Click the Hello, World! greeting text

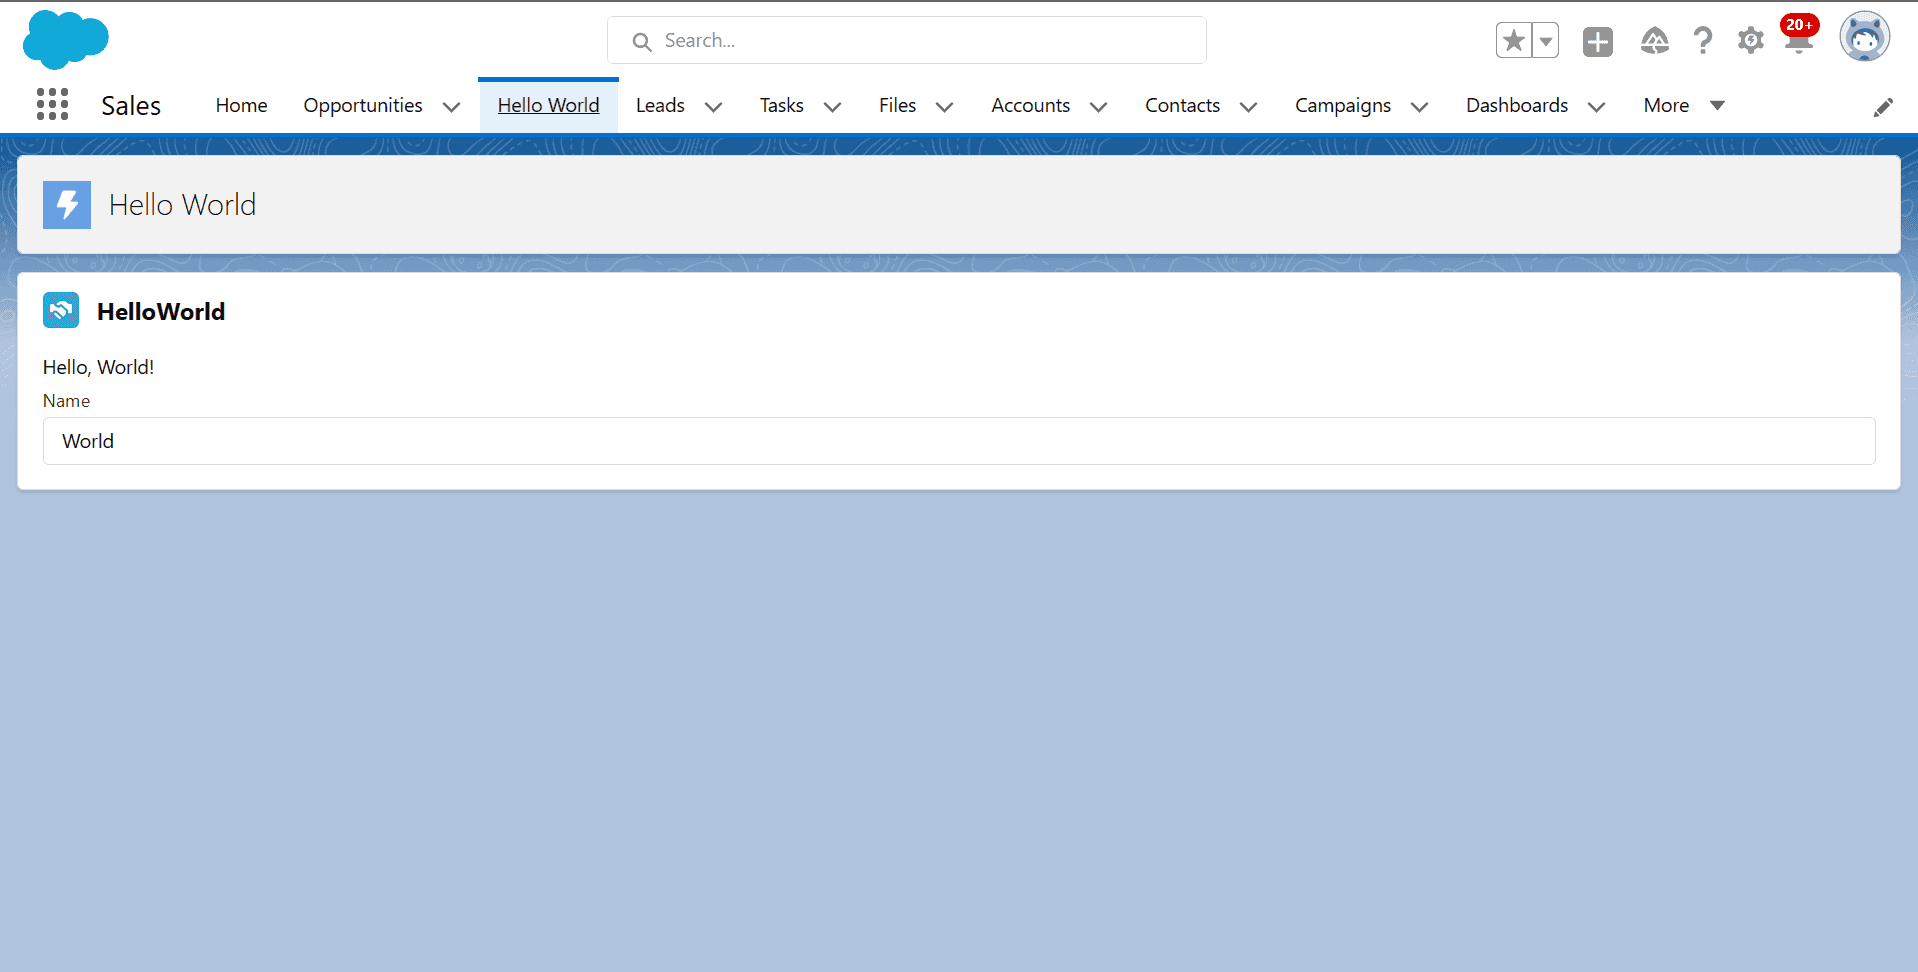coord(98,367)
